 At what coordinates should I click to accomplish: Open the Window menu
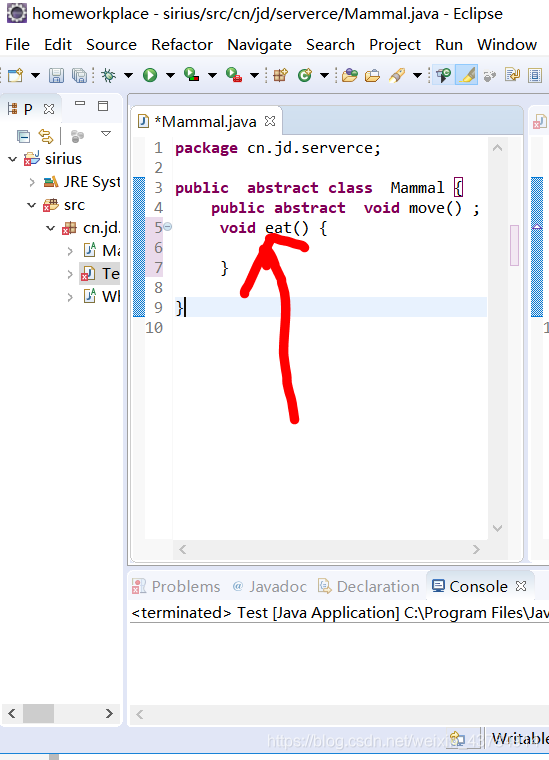tap(507, 45)
